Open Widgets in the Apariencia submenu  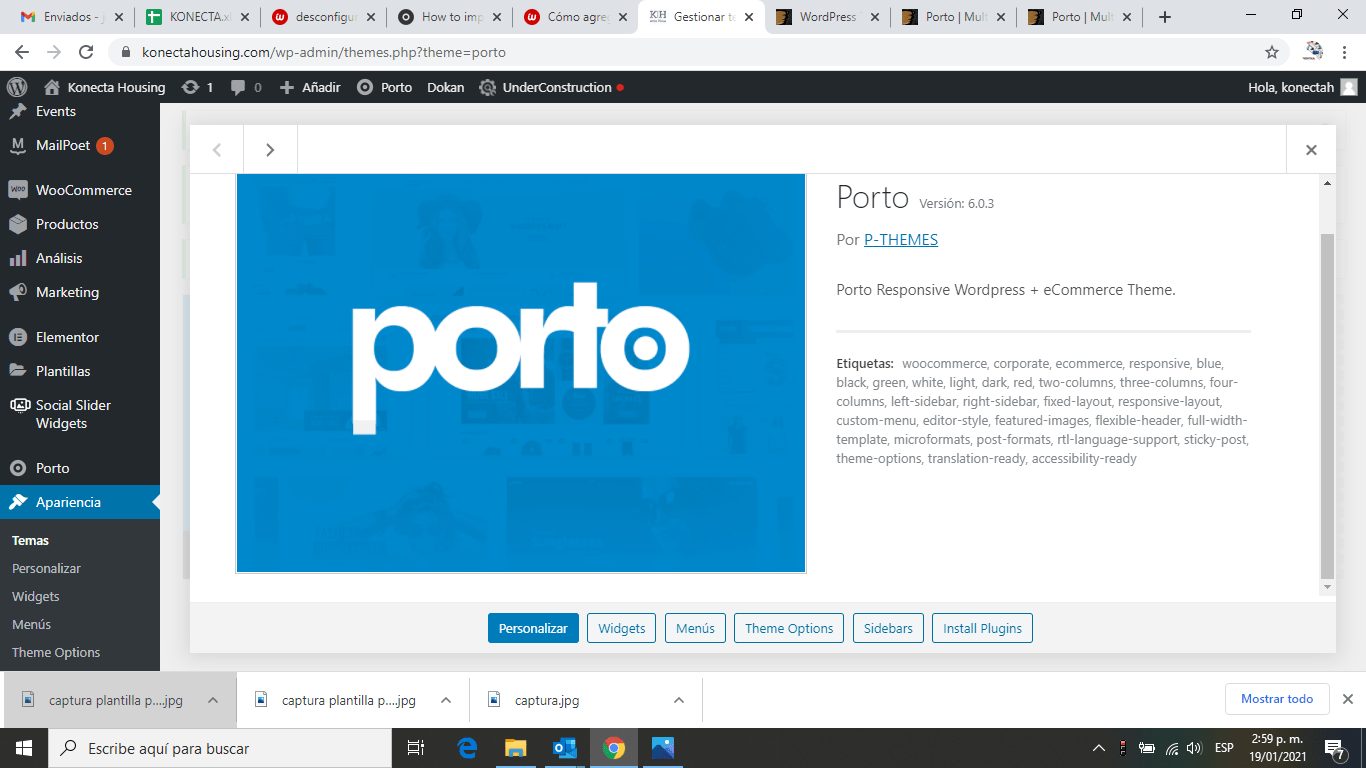coord(36,596)
